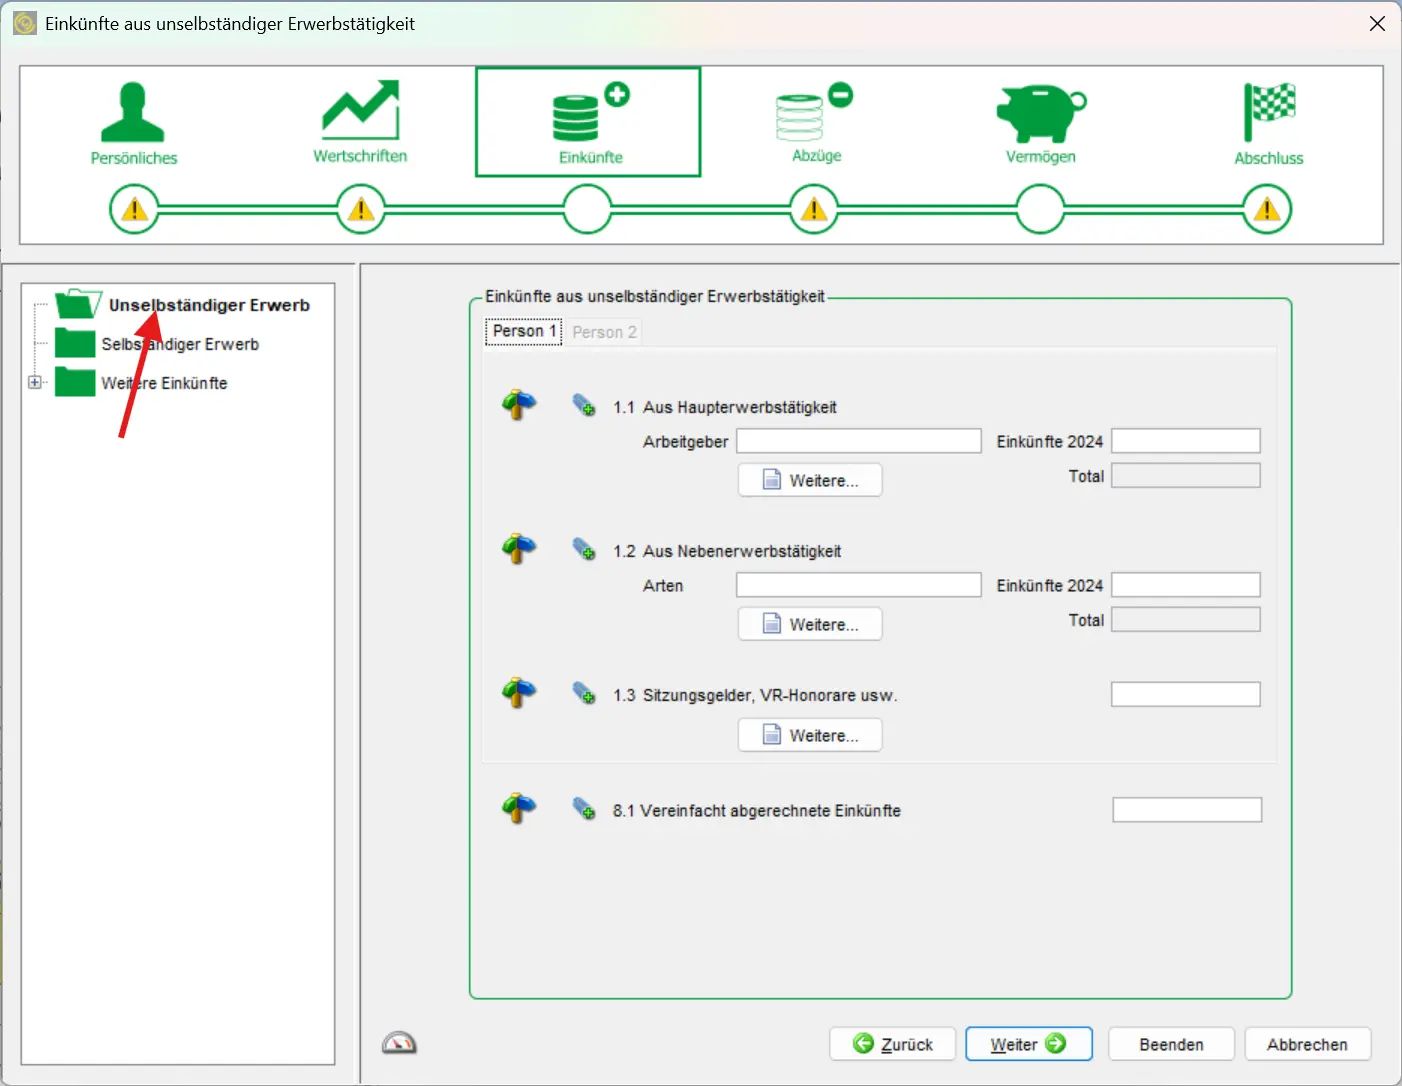
Task: Select the Wertschriften chart icon
Action: pyautogui.click(x=360, y=110)
